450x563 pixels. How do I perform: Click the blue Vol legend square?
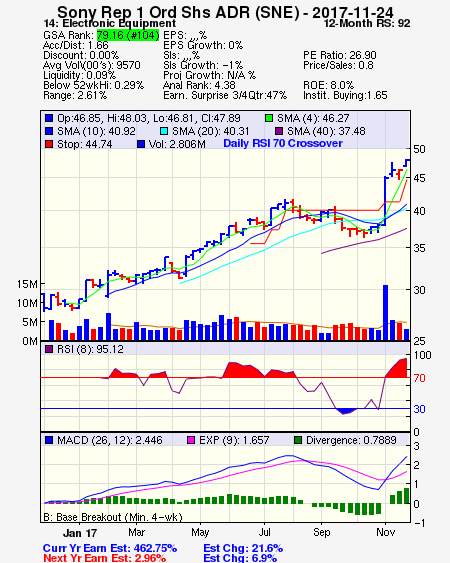tap(141, 144)
